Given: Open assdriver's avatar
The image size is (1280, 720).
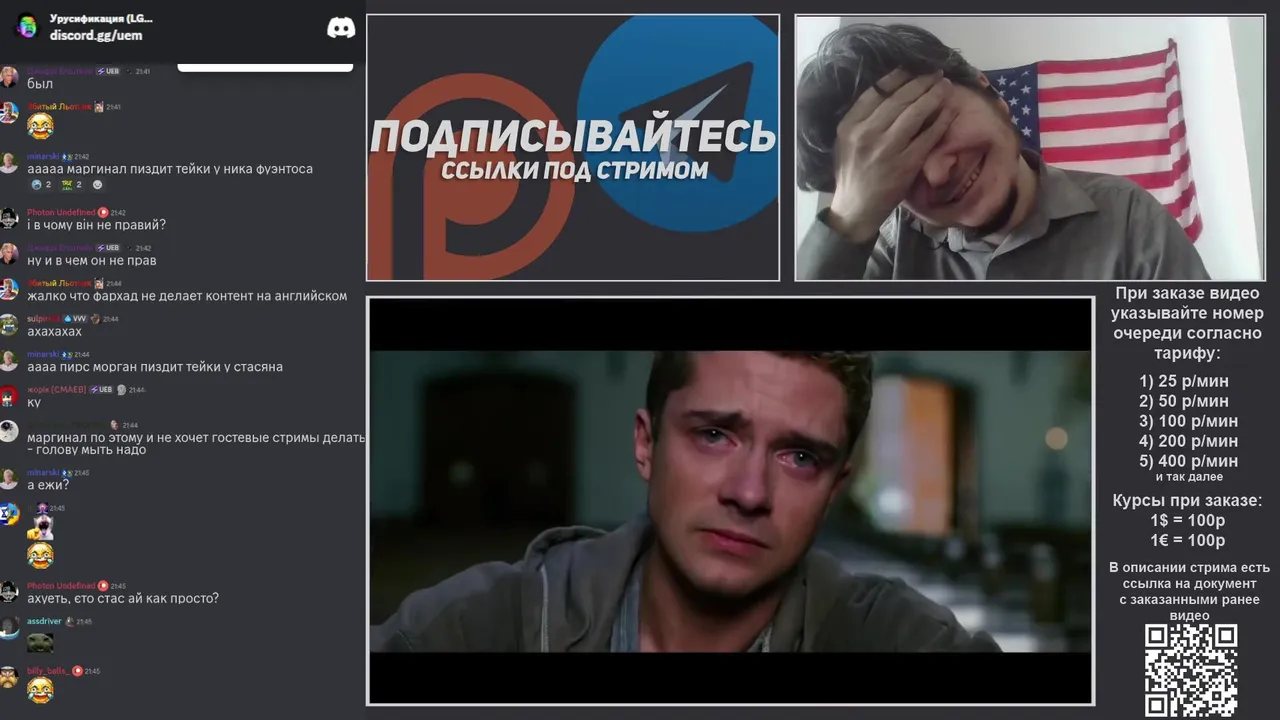Looking at the screenshot, I should click(x=9, y=628).
